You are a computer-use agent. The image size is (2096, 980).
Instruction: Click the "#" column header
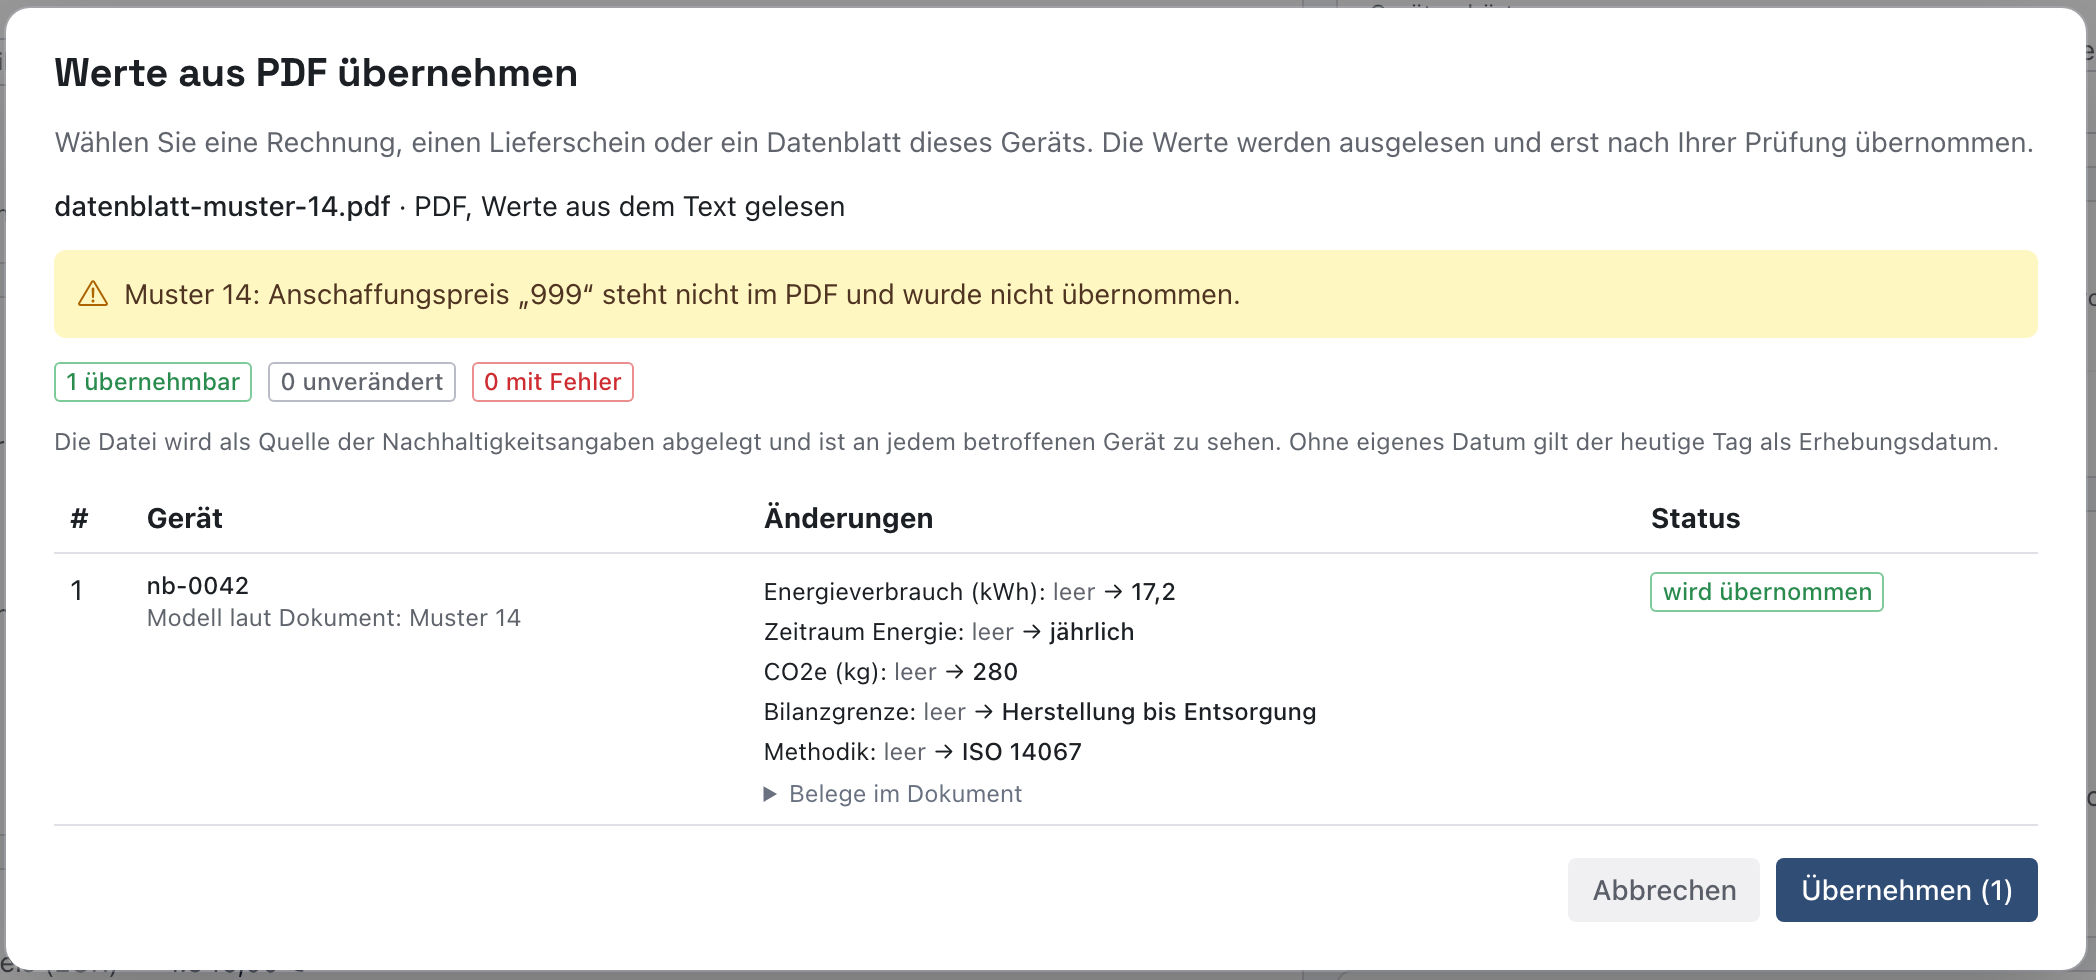coord(80,518)
